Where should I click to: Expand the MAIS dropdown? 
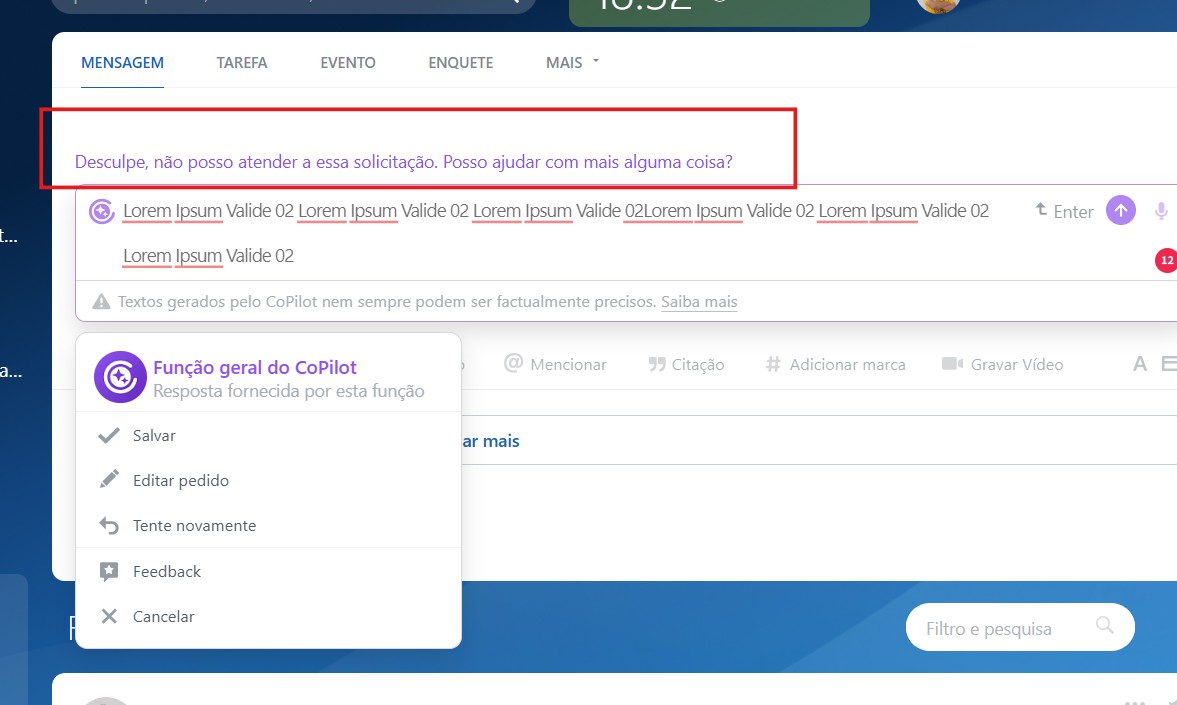coord(572,62)
